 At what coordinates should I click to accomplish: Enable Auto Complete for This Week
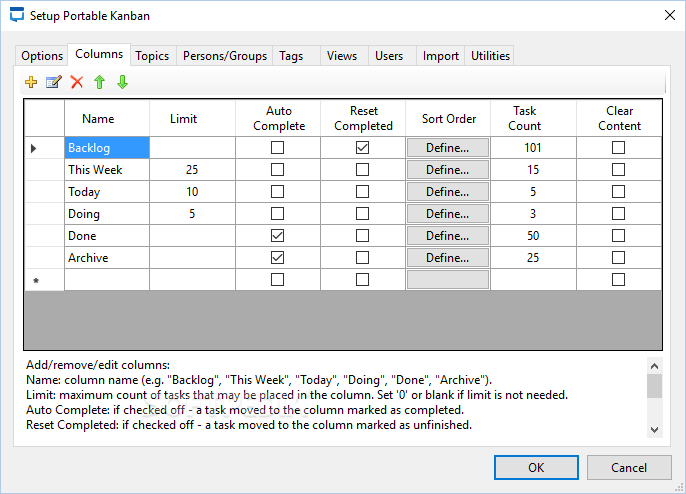pos(277,169)
